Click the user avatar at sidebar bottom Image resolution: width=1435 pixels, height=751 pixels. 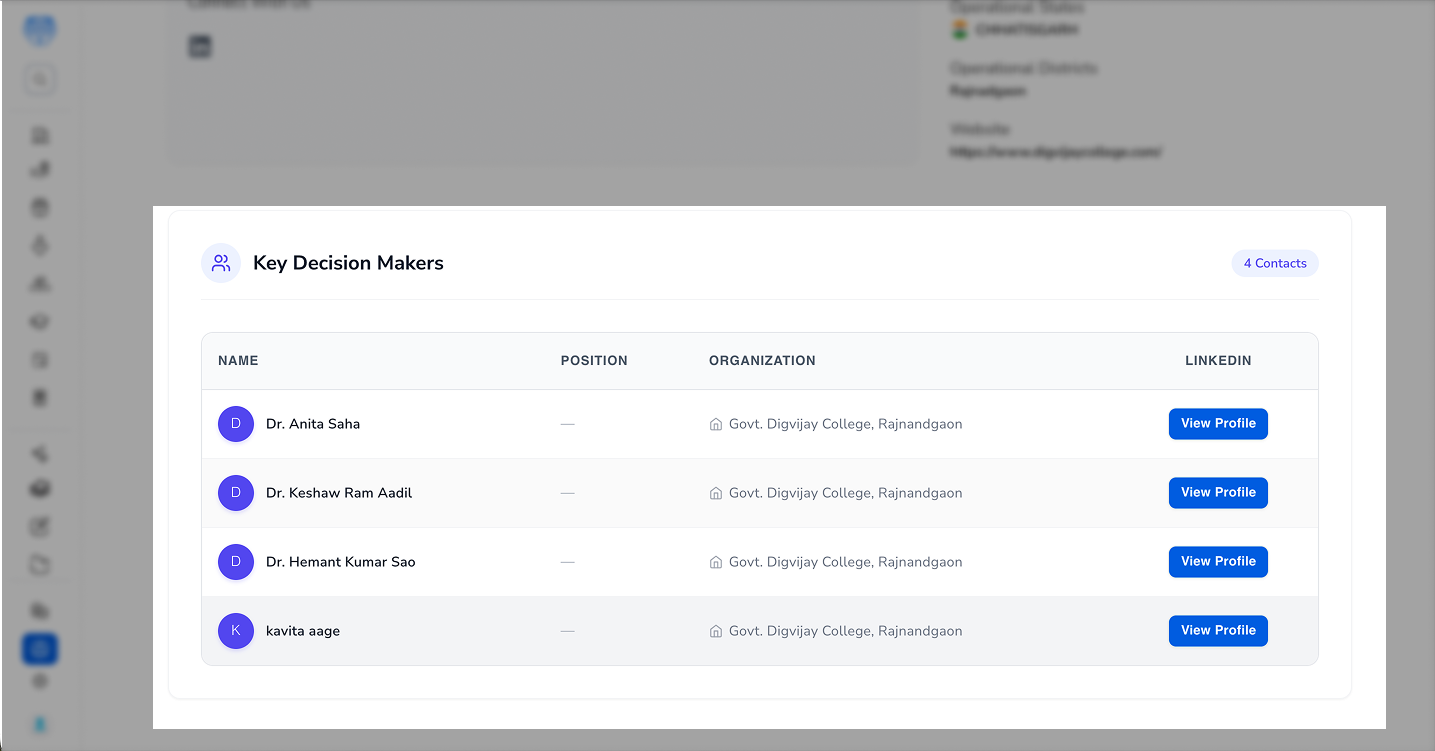point(39,726)
